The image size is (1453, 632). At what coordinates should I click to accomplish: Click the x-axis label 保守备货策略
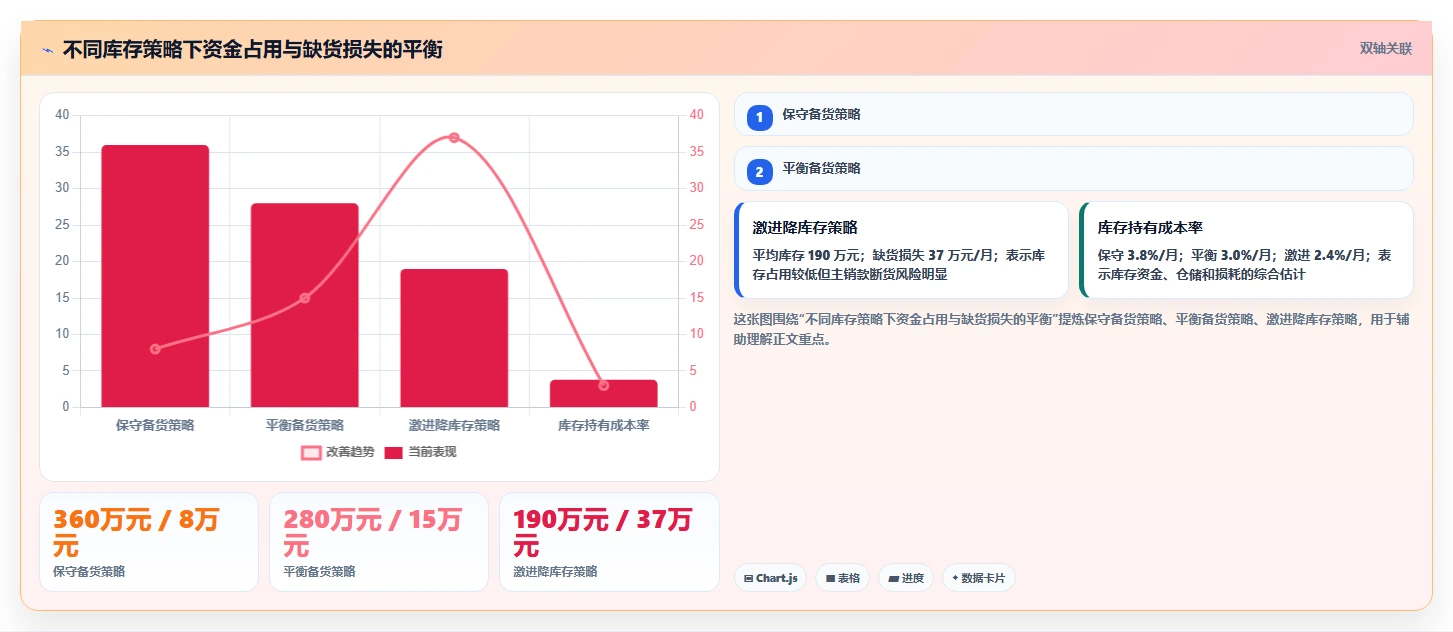[x=155, y=425]
